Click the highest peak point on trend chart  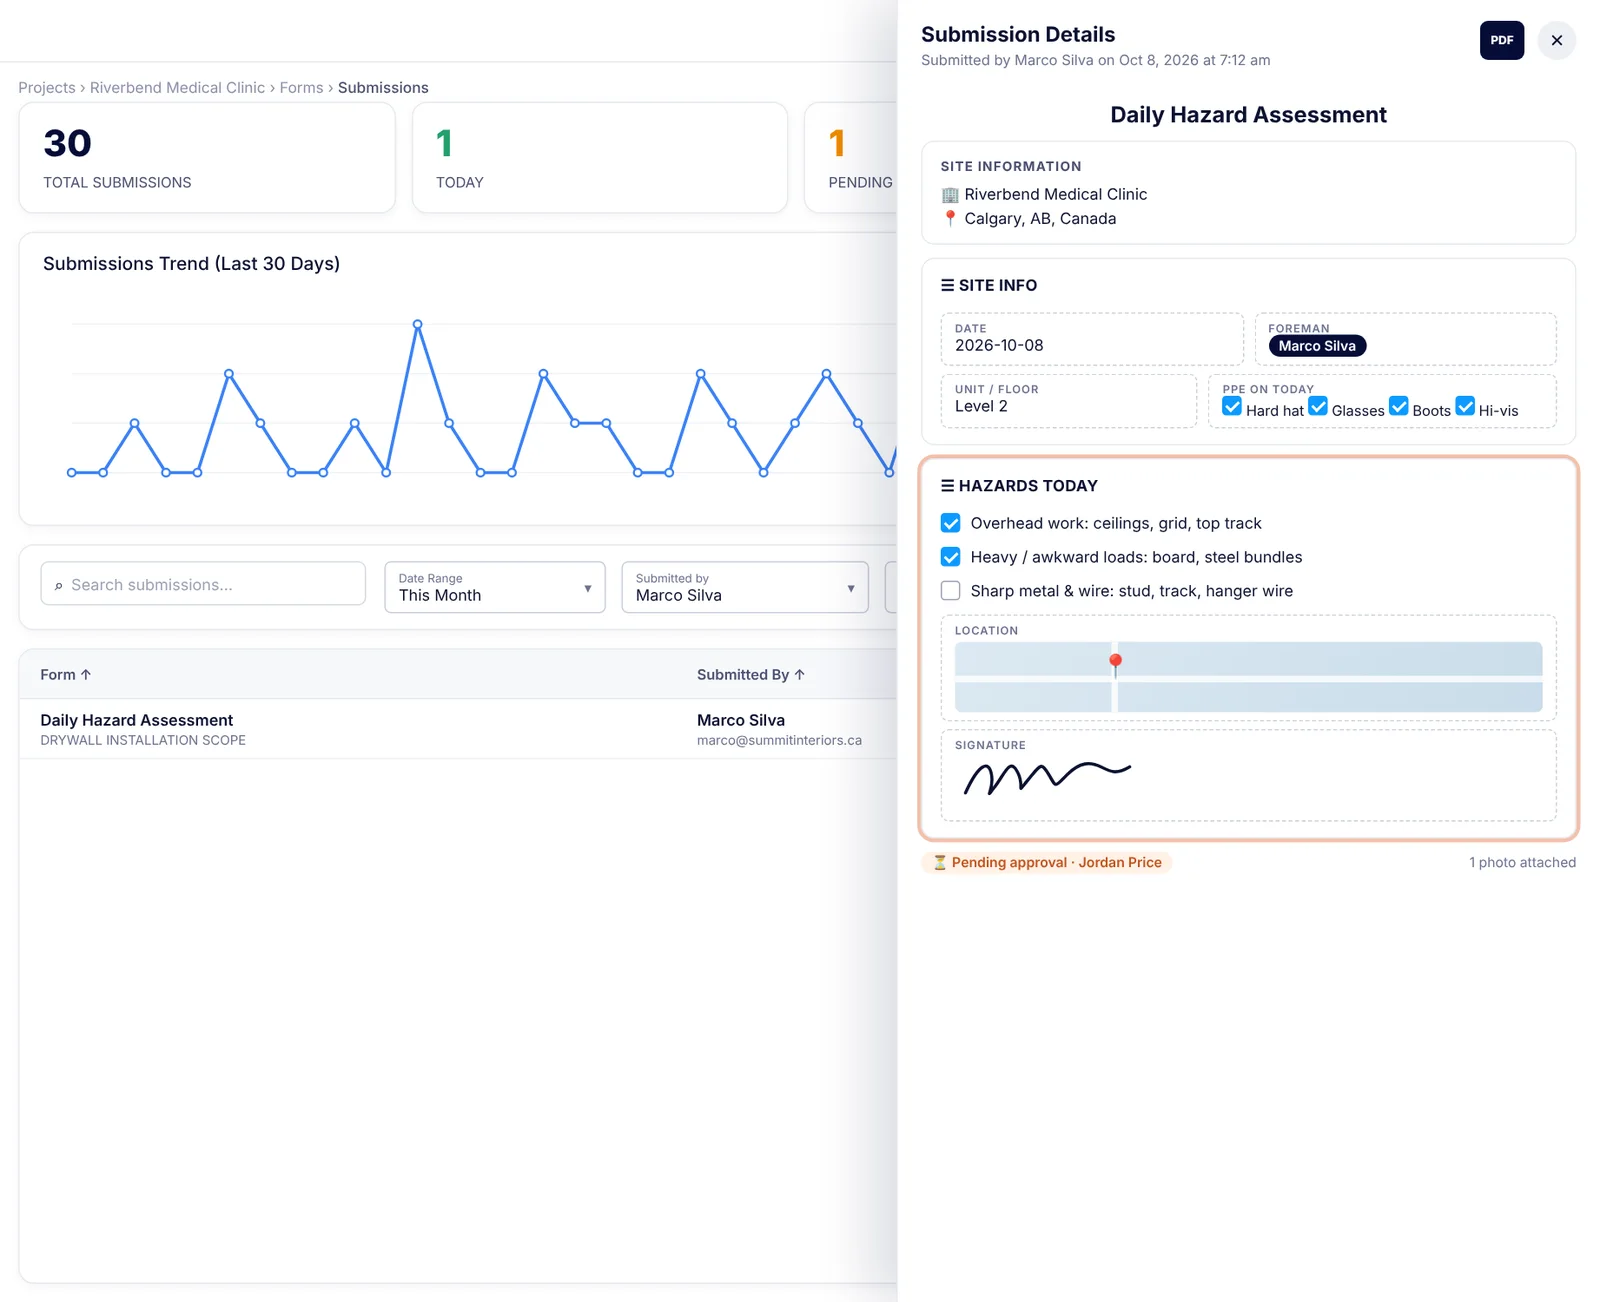pyautogui.click(x=417, y=324)
